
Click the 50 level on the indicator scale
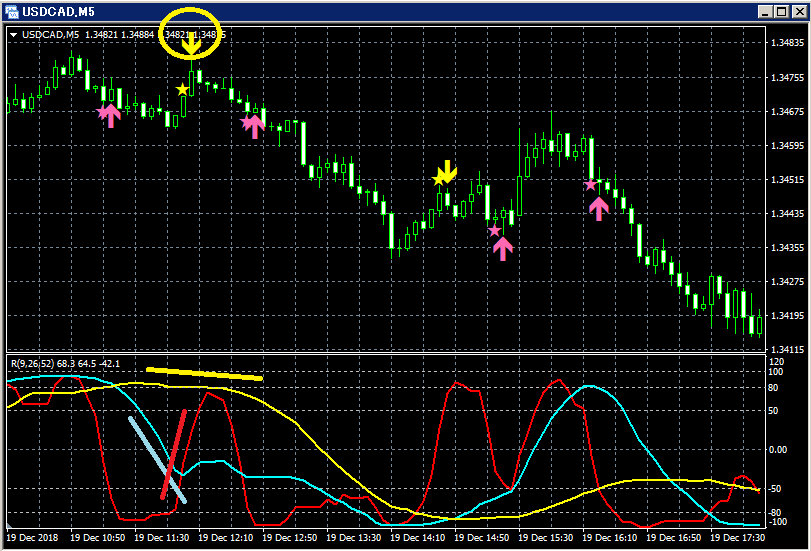coord(773,411)
